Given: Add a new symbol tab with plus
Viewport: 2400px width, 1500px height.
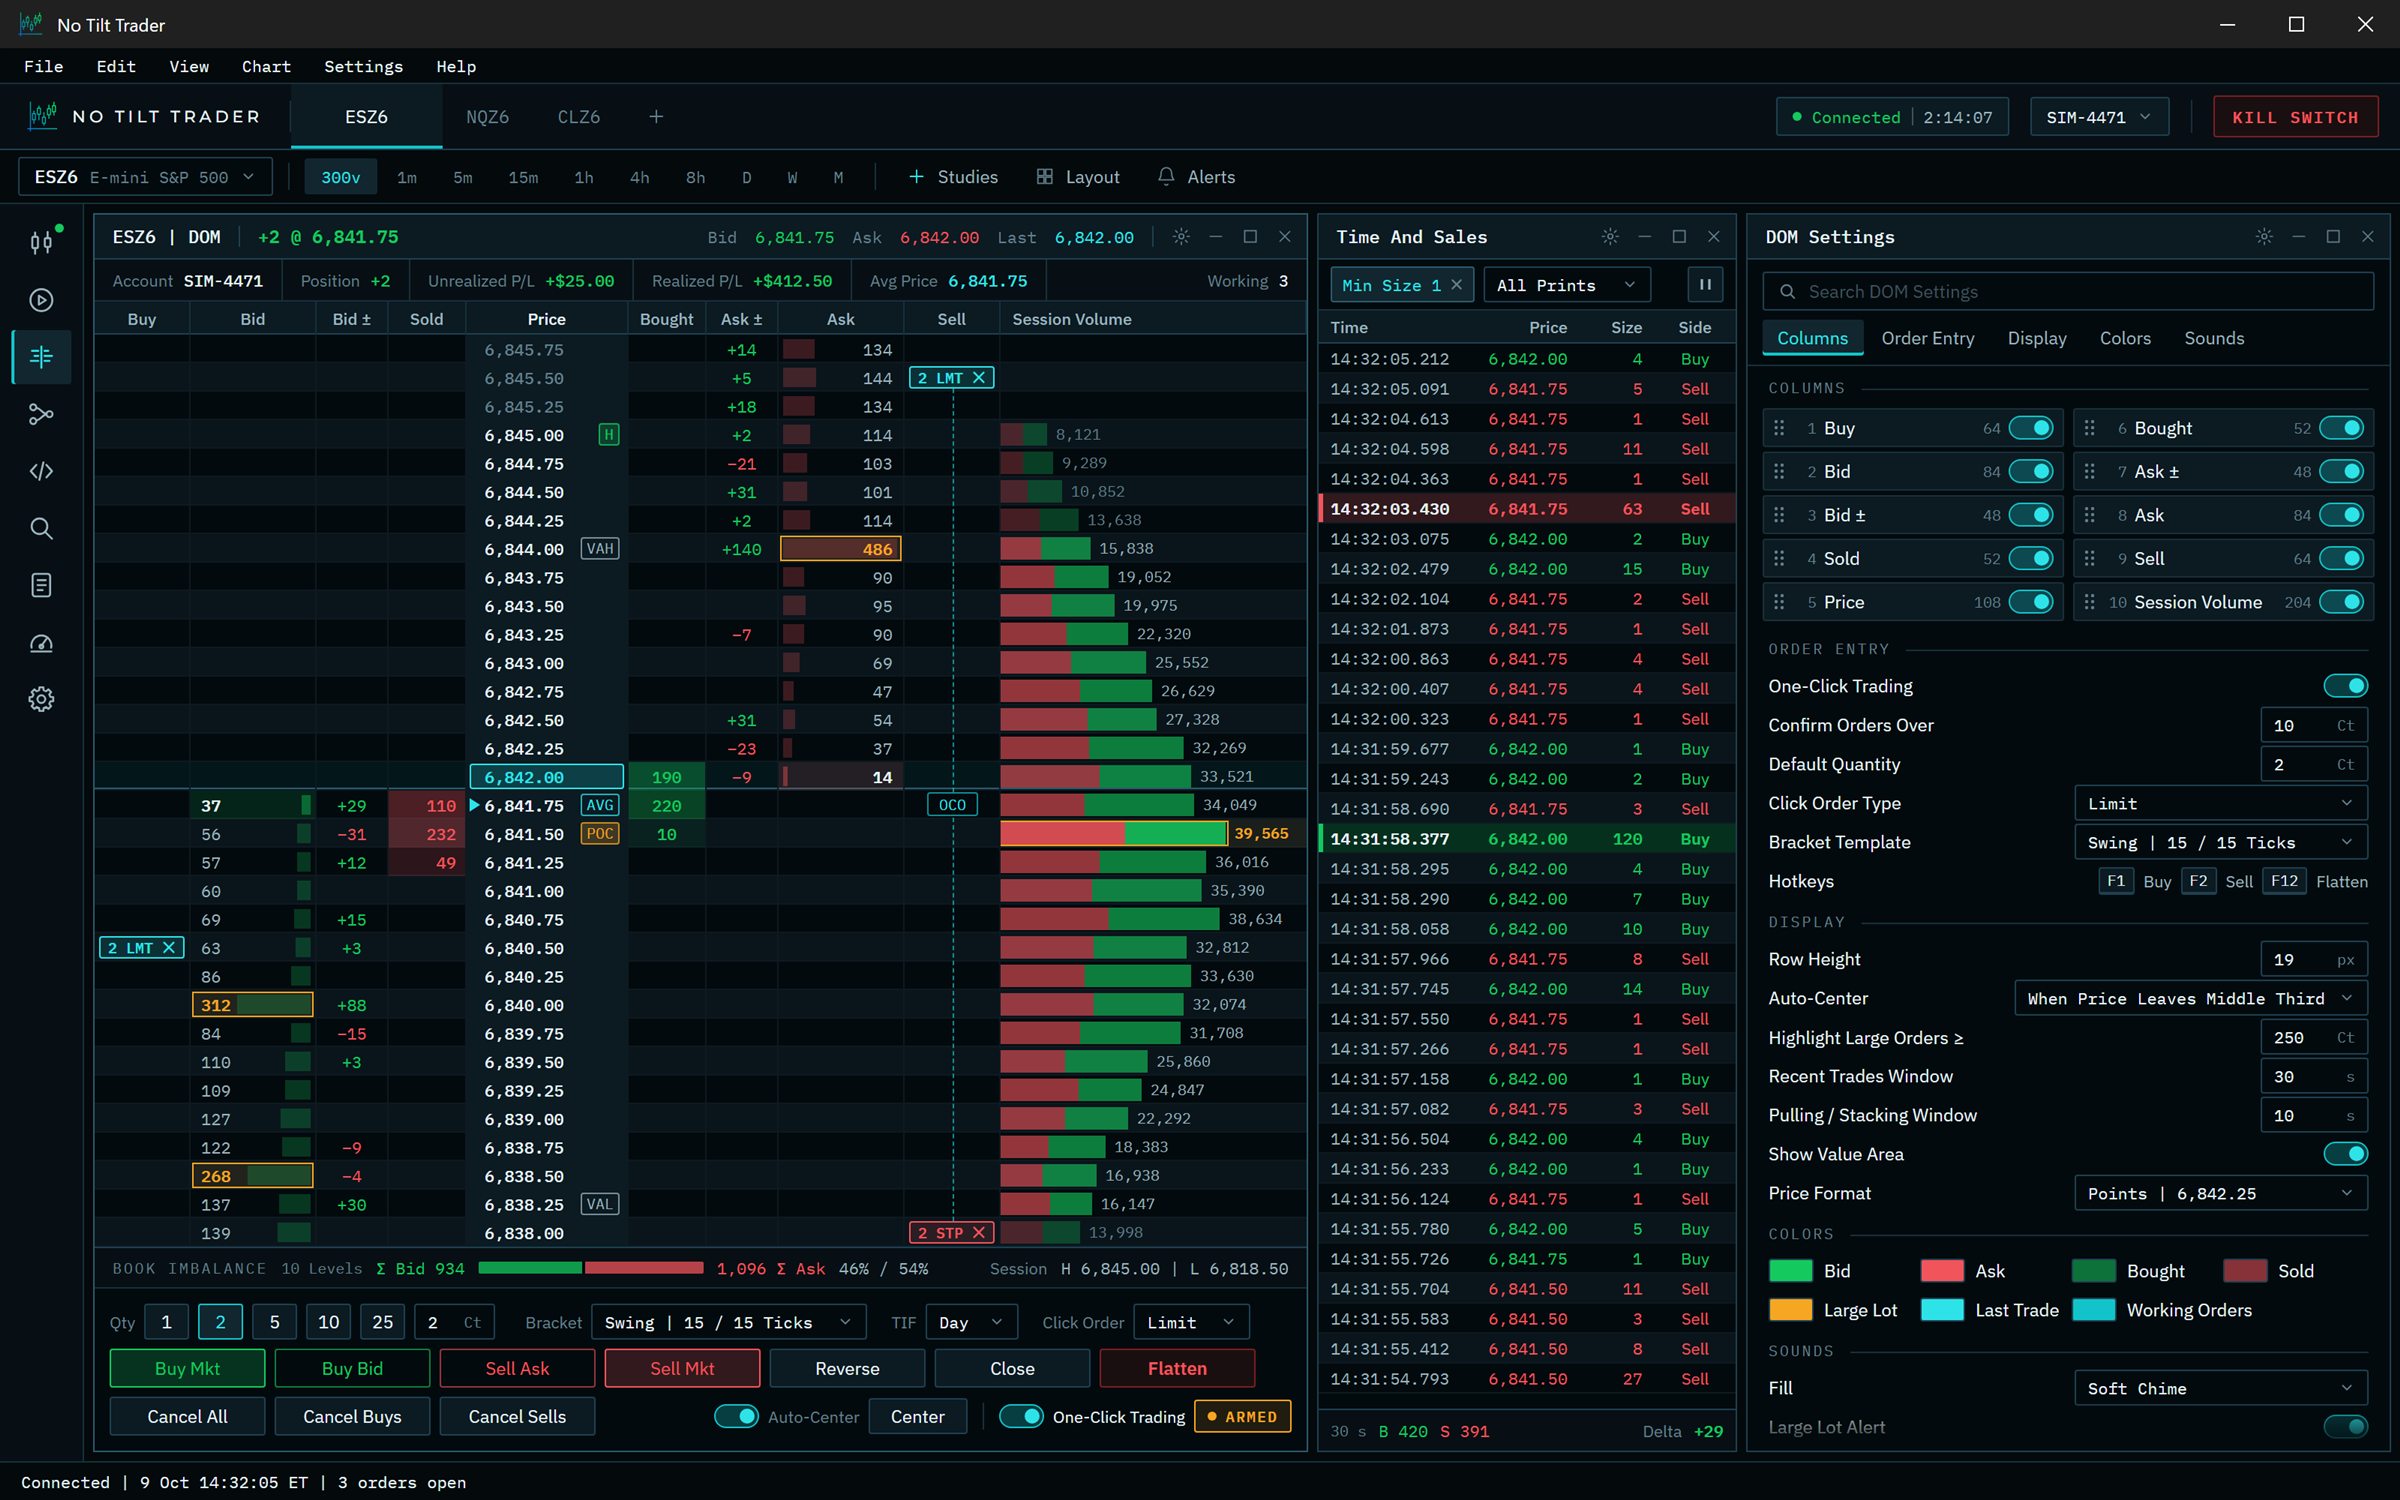Looking at the screenshot, I should click(656, 117).
